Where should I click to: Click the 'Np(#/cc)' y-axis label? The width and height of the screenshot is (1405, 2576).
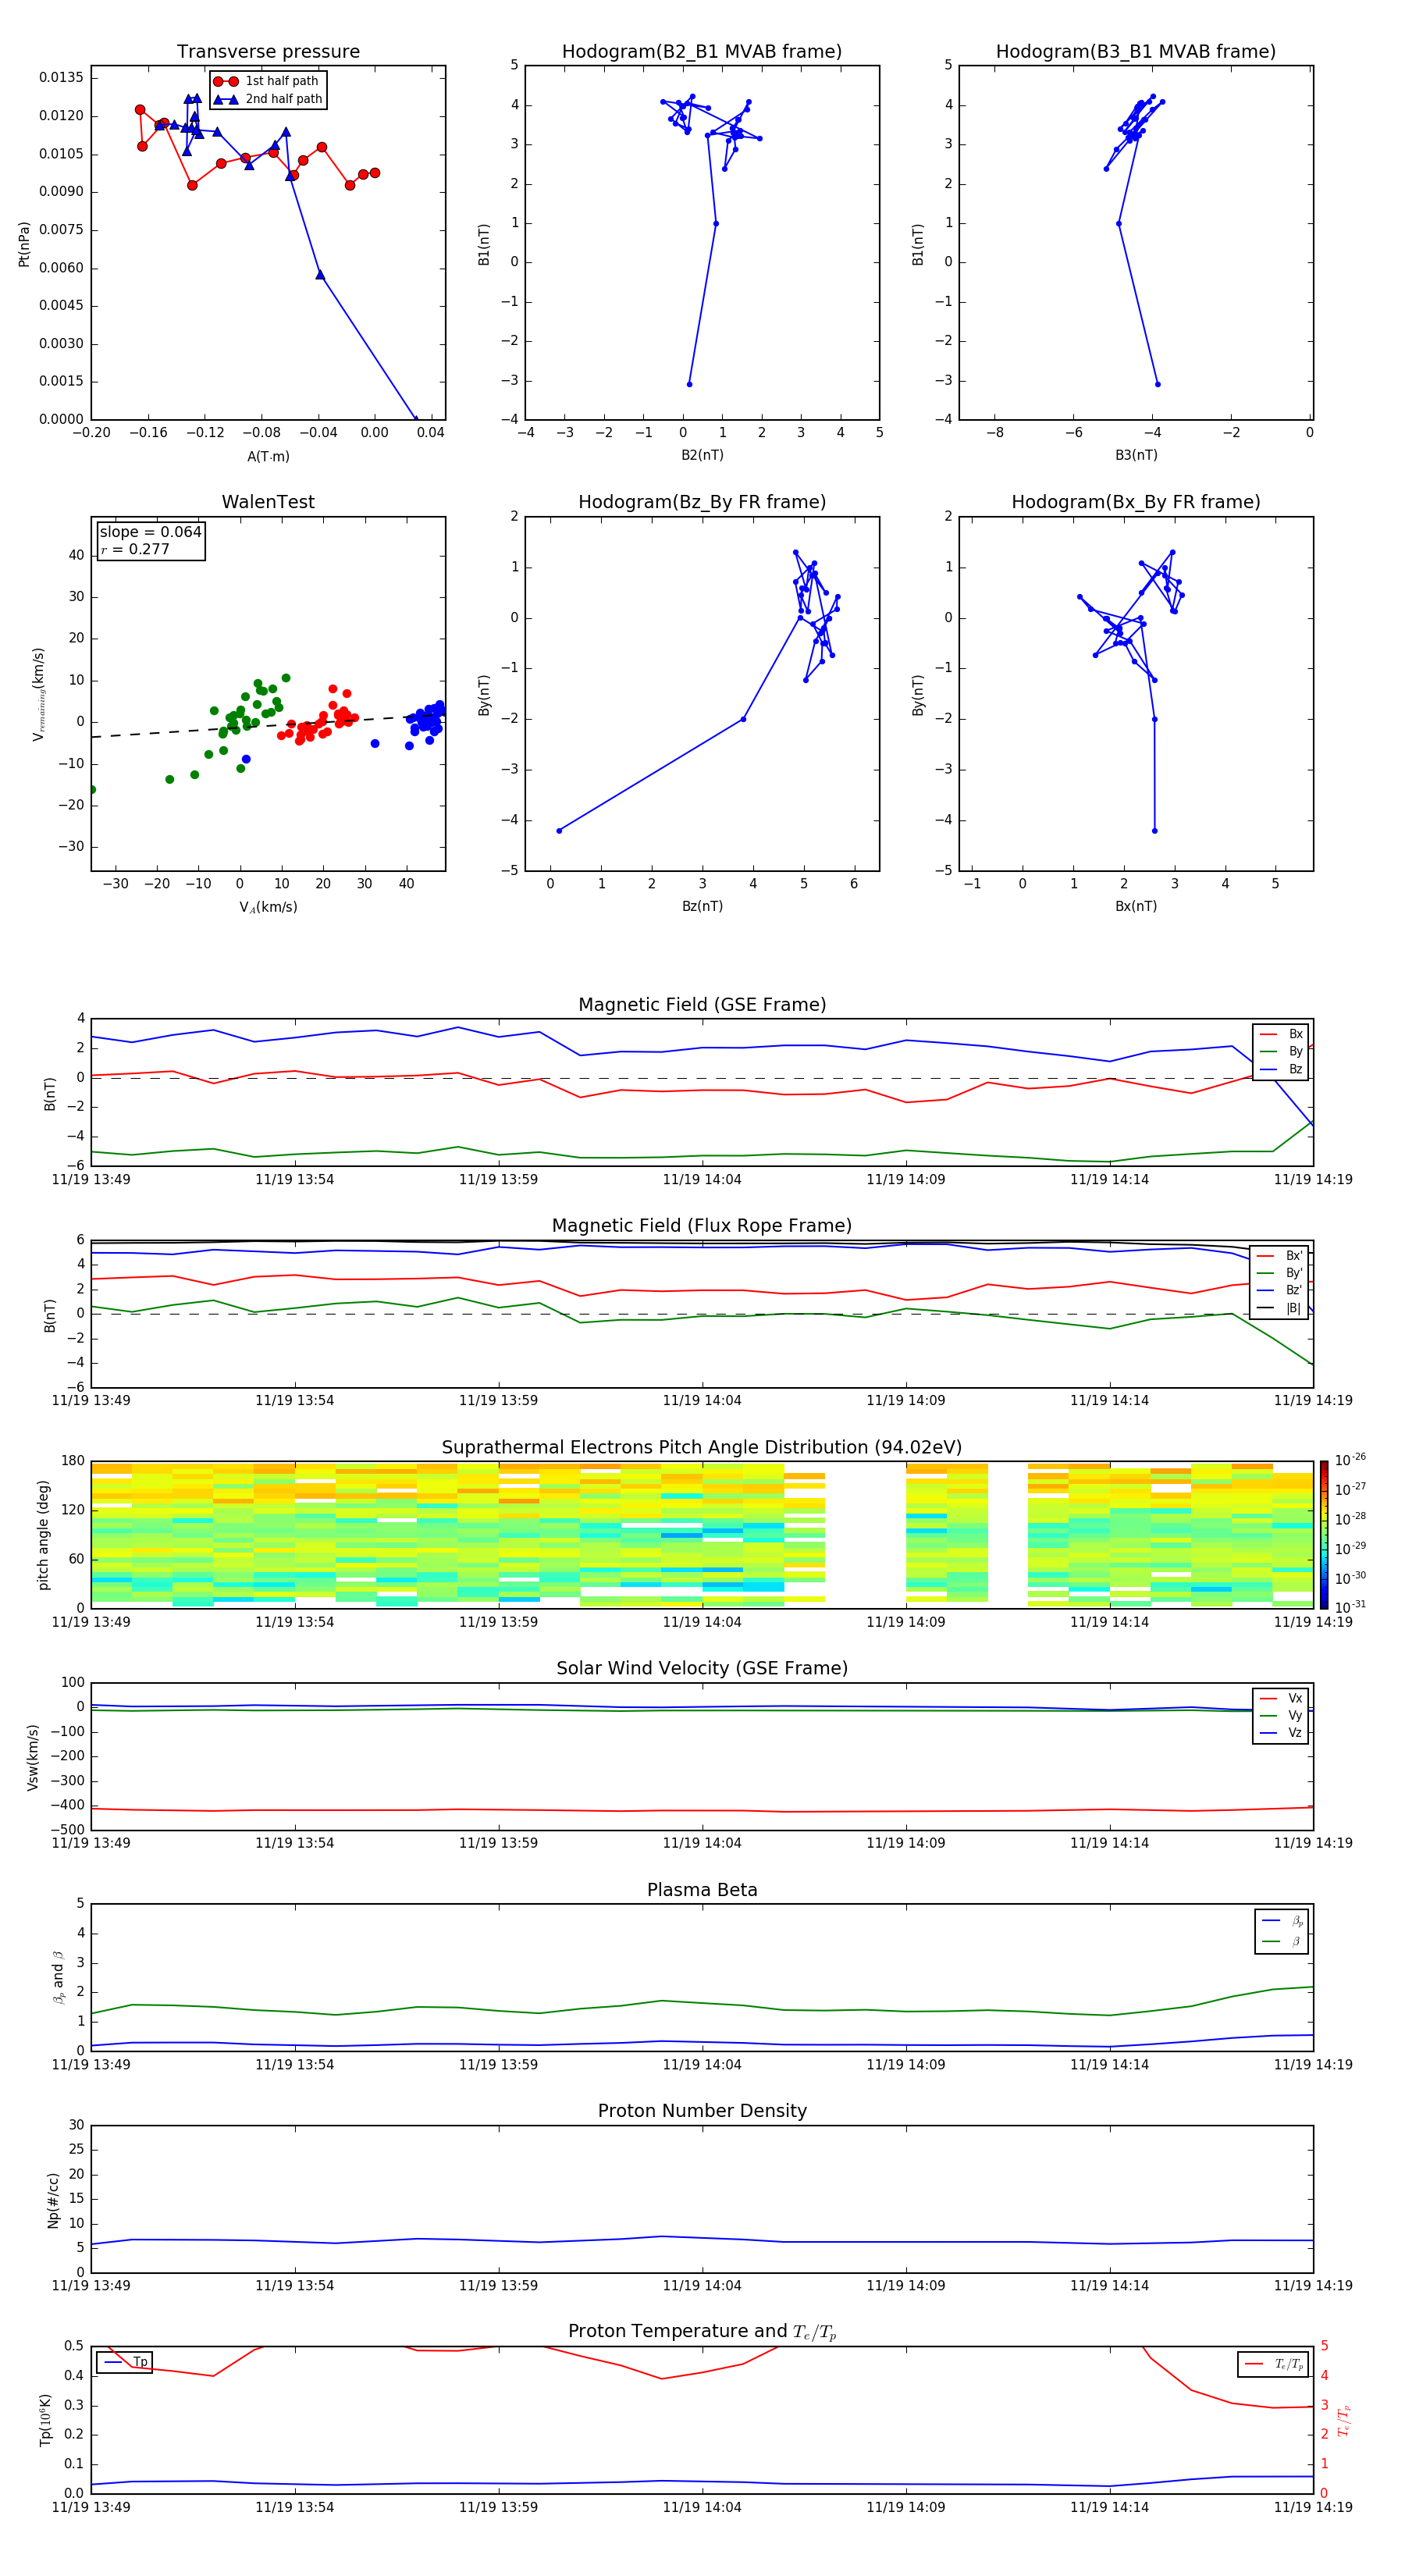pyautogui.click(x=53, y=2200)
